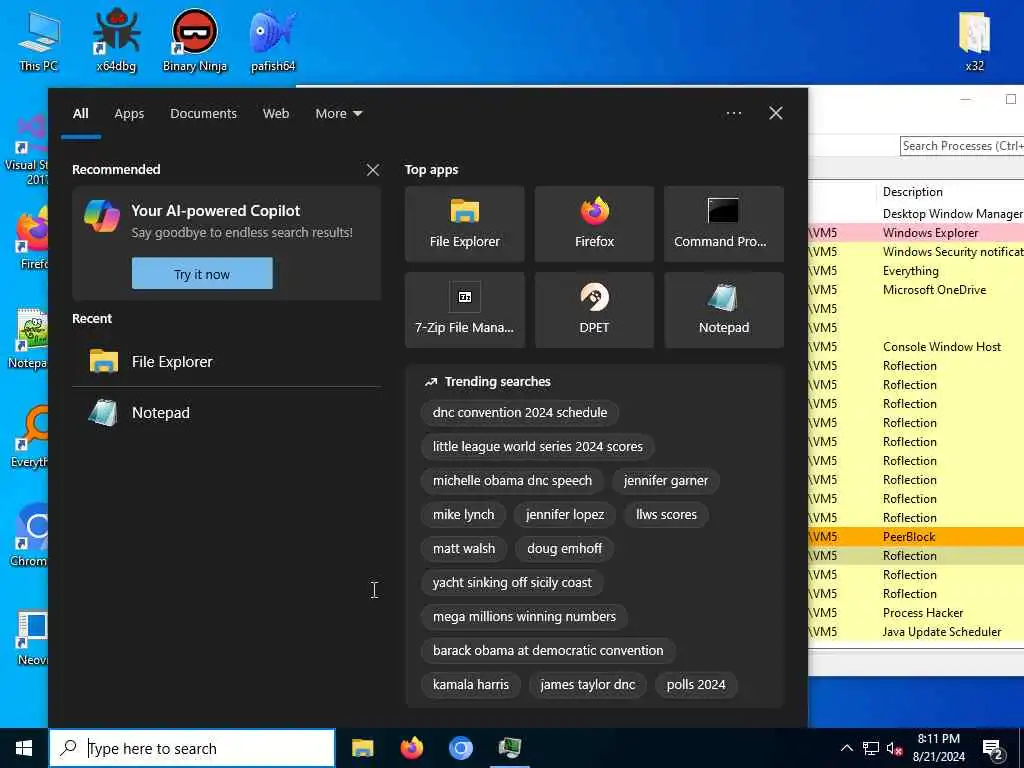Switch to the Apps search tab
Screen dimensions: 1024x768
click(x=129, y=114)
